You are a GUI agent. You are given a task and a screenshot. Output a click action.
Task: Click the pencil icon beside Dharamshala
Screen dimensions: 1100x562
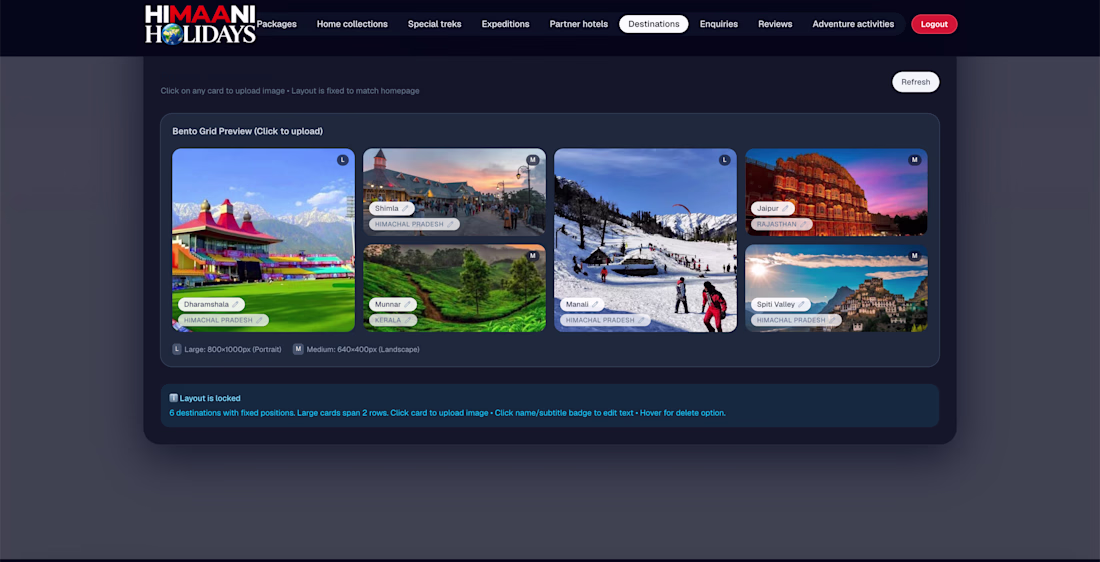235,305
